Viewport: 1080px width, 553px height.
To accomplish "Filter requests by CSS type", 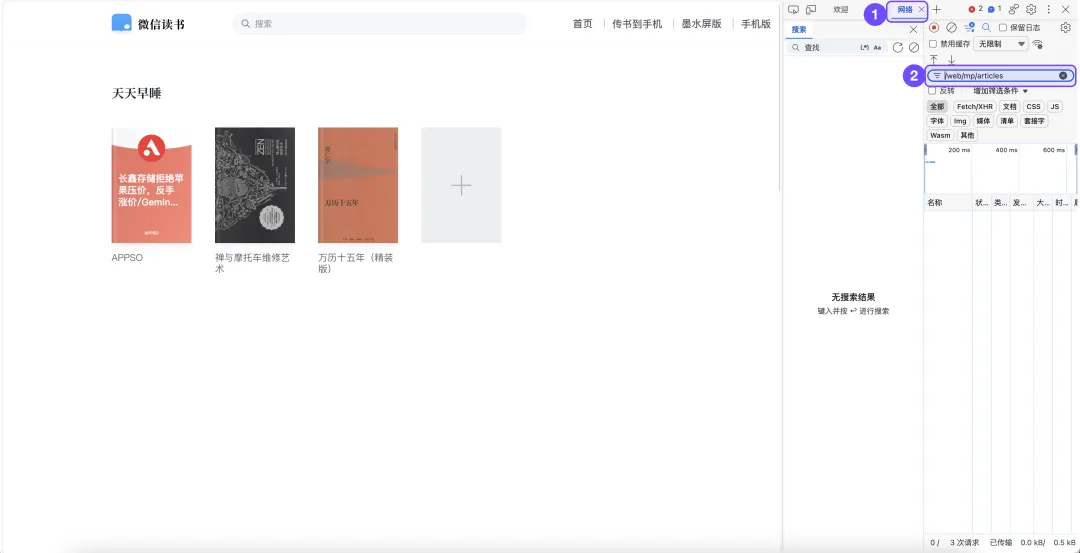I will pyautogui.click(x=1033, y=107).
